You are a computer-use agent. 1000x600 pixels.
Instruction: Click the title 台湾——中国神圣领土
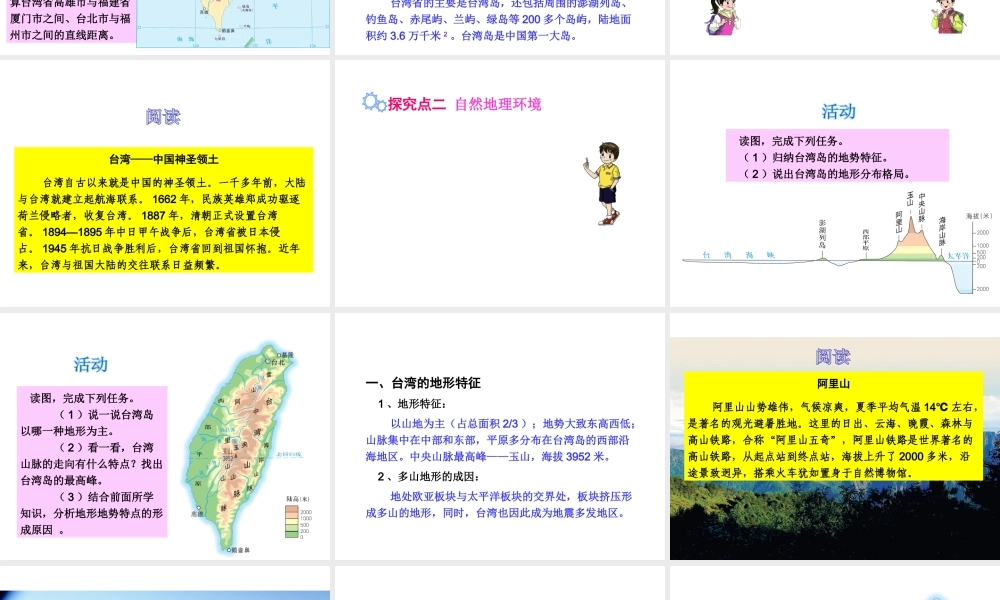(x=163, y=159)
